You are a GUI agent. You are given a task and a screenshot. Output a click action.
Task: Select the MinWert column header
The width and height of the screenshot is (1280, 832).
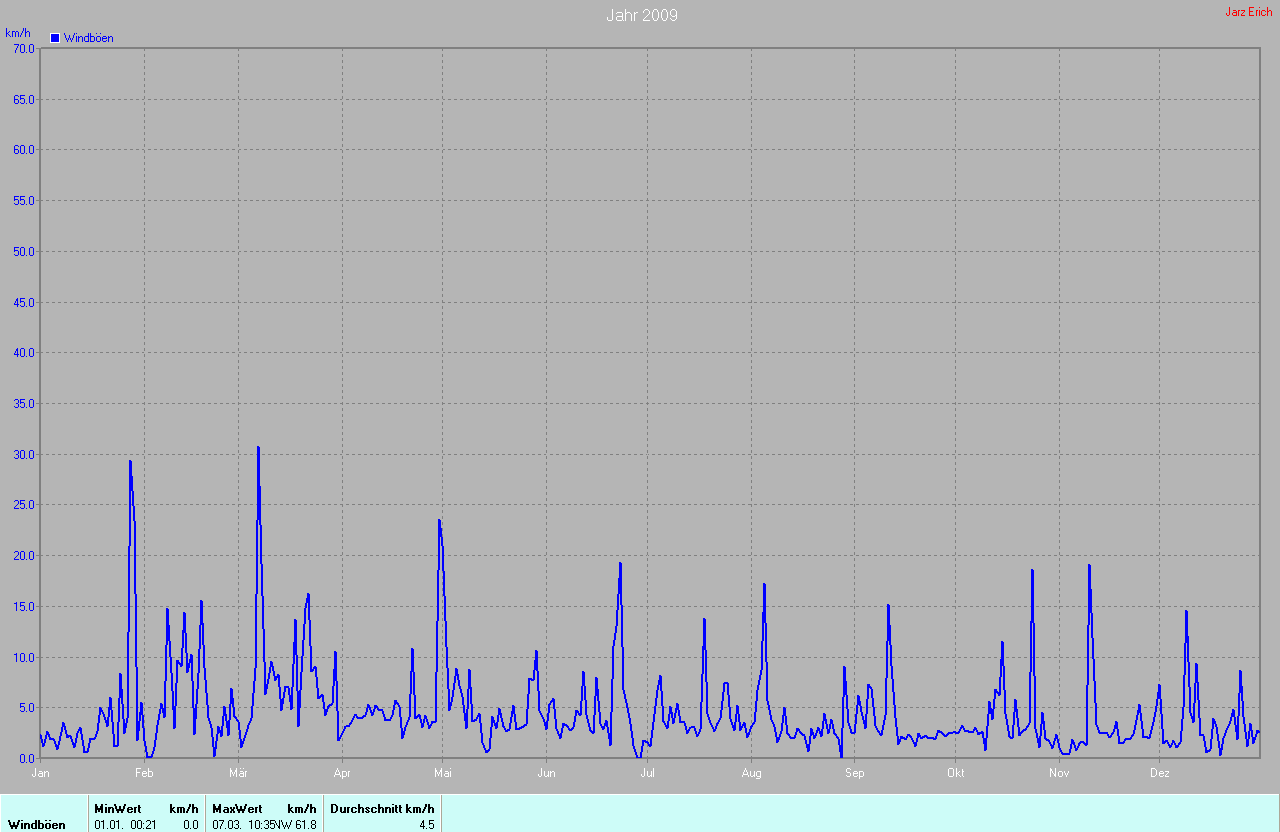click(x=118, y=808)
